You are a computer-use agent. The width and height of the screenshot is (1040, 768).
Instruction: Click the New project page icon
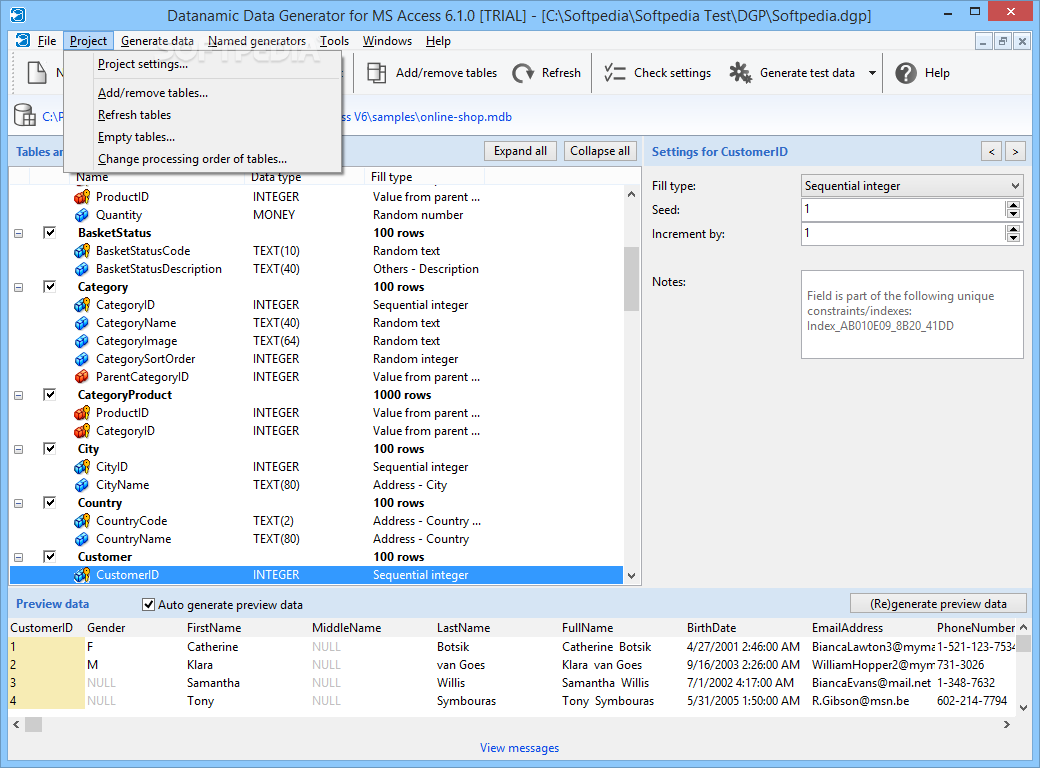point(36,72)
